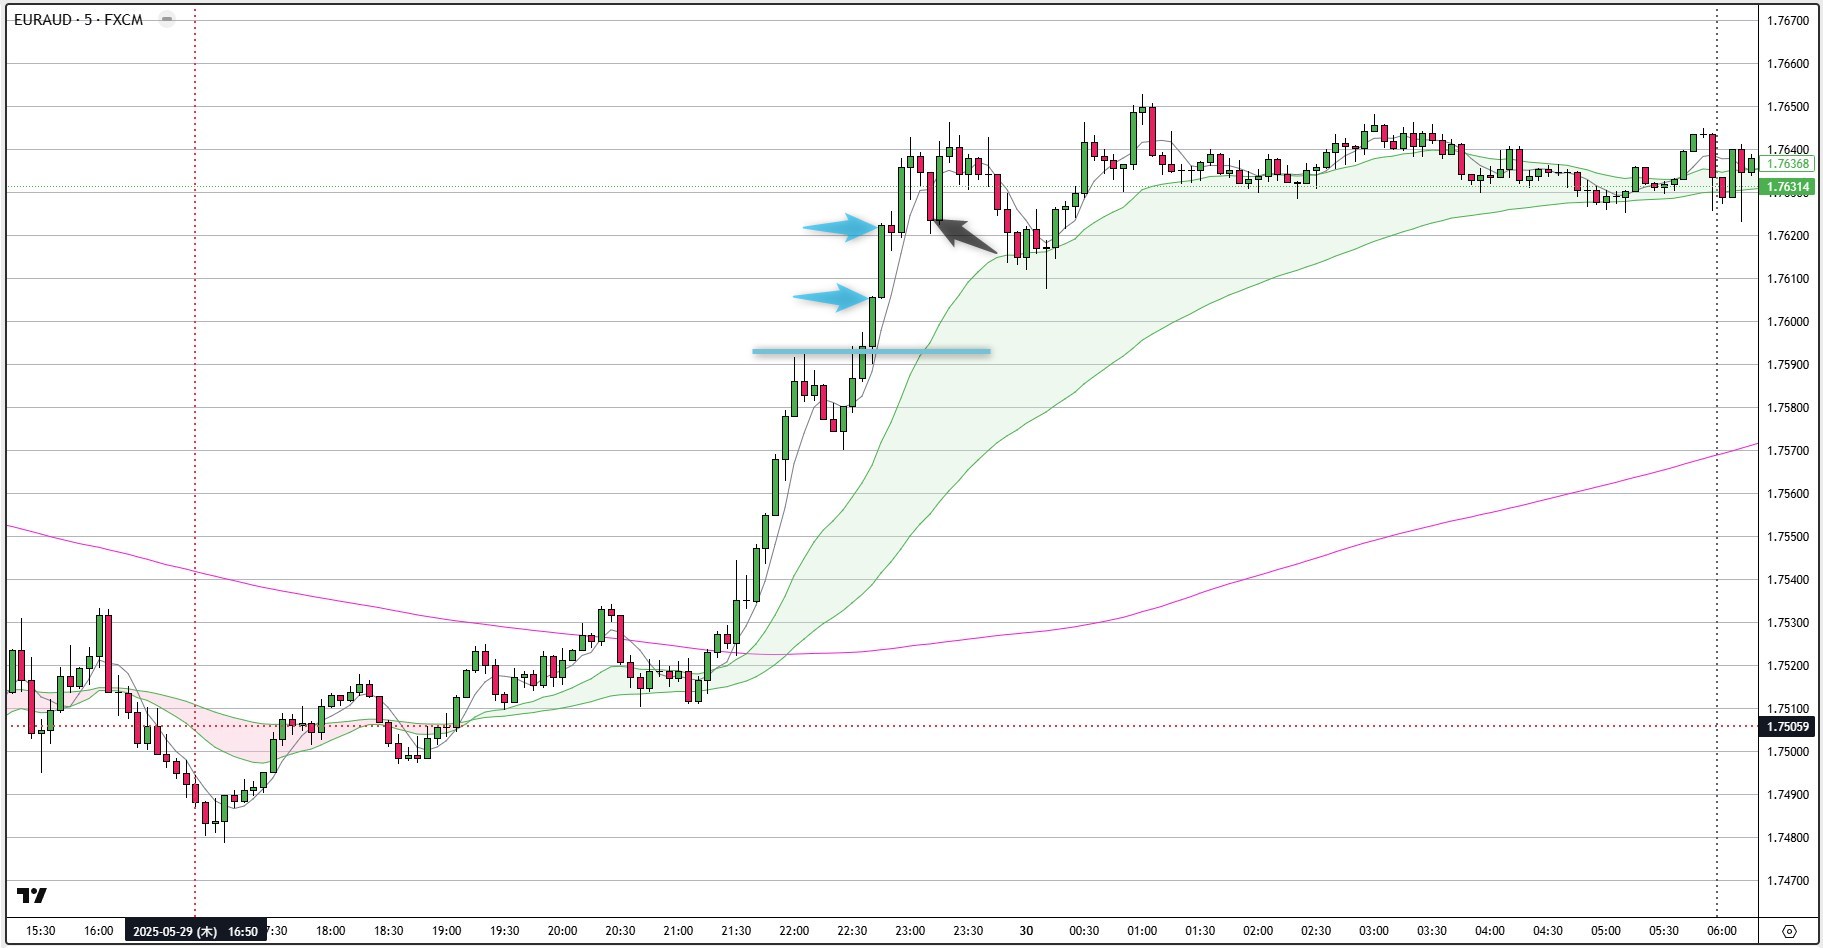Click the 1.76314 current price tag
1823x948 pixels.
[1788, 187]
